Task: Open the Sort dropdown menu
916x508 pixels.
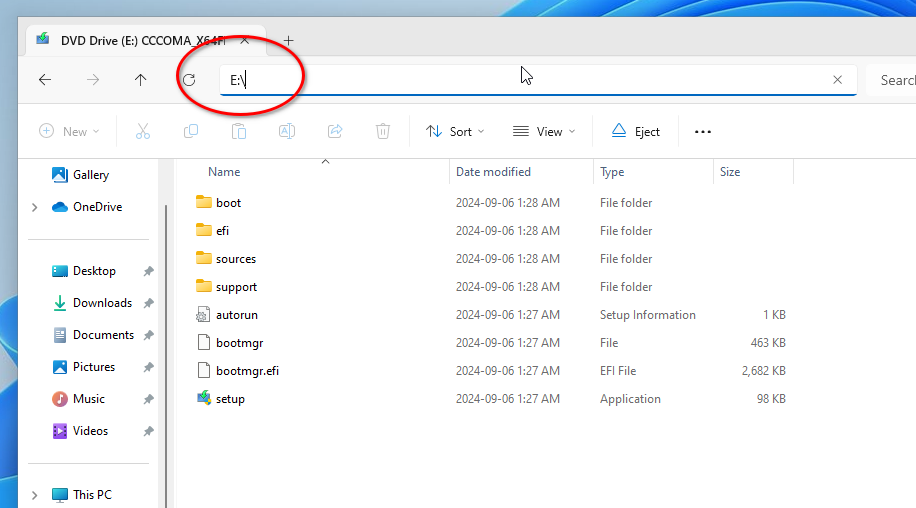Action: (455, 131)
